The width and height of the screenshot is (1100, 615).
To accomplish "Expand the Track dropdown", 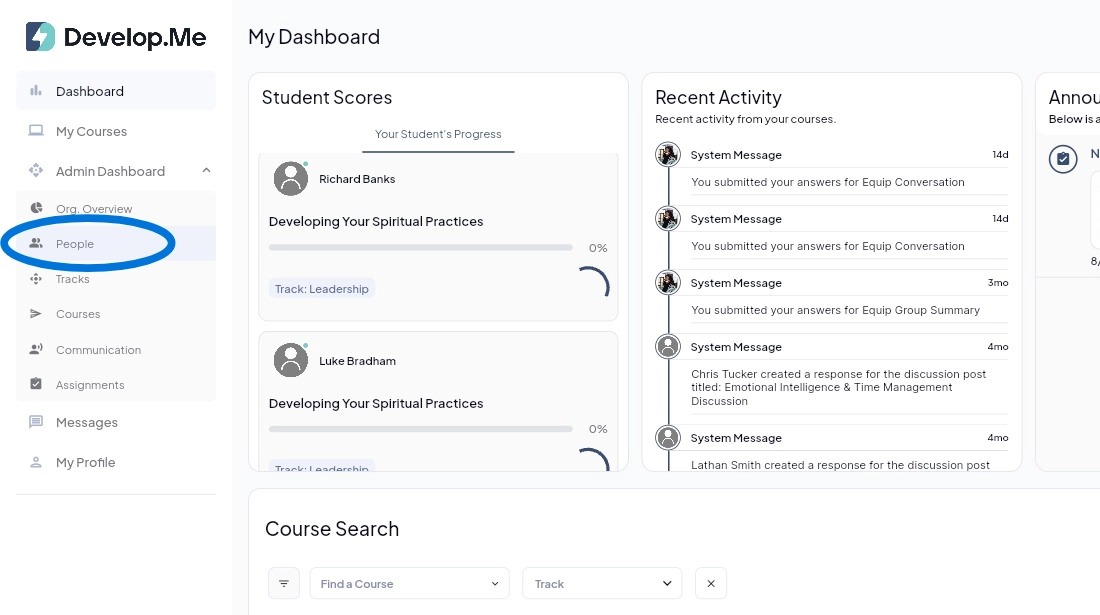I will pos(602,583).
